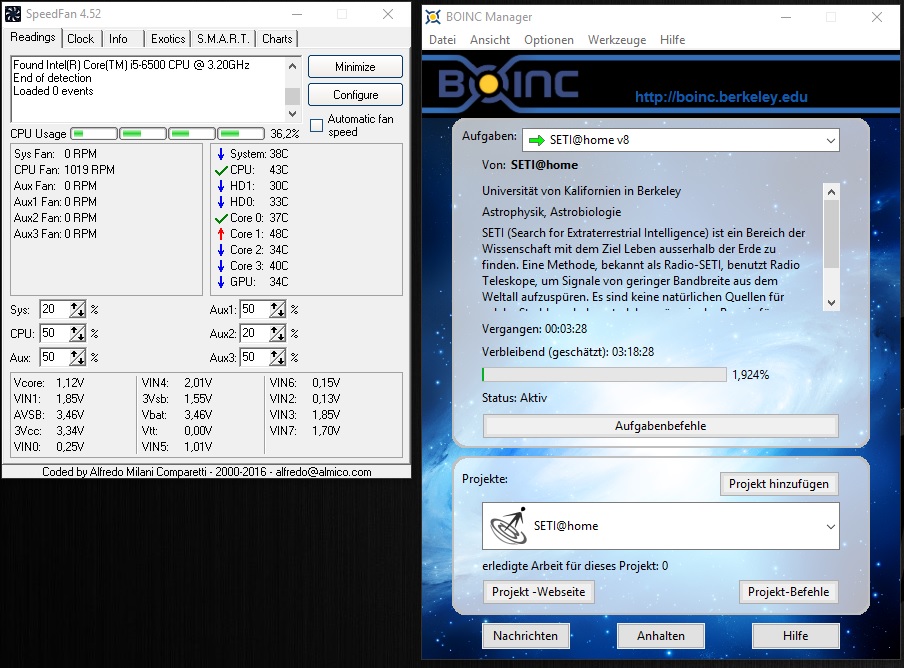
Task: Switch to the Info tab
Action: point(118,39)
